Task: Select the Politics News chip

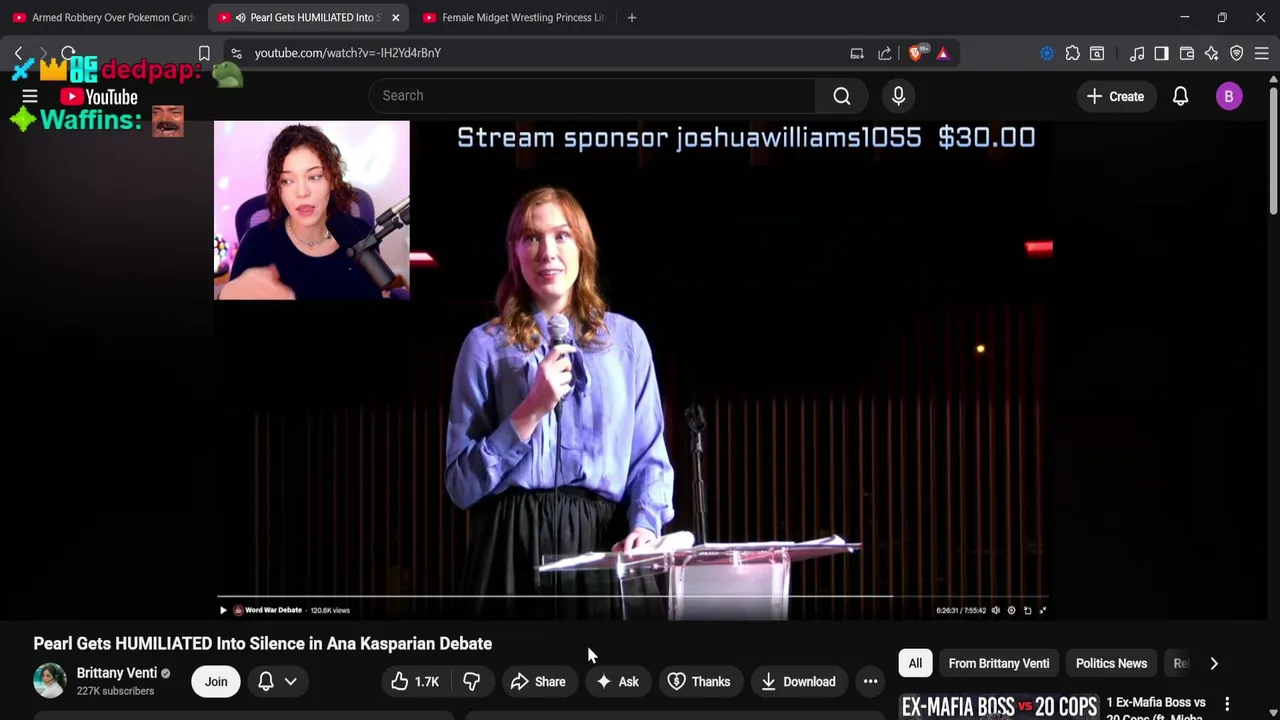Action: [1111, 663]
